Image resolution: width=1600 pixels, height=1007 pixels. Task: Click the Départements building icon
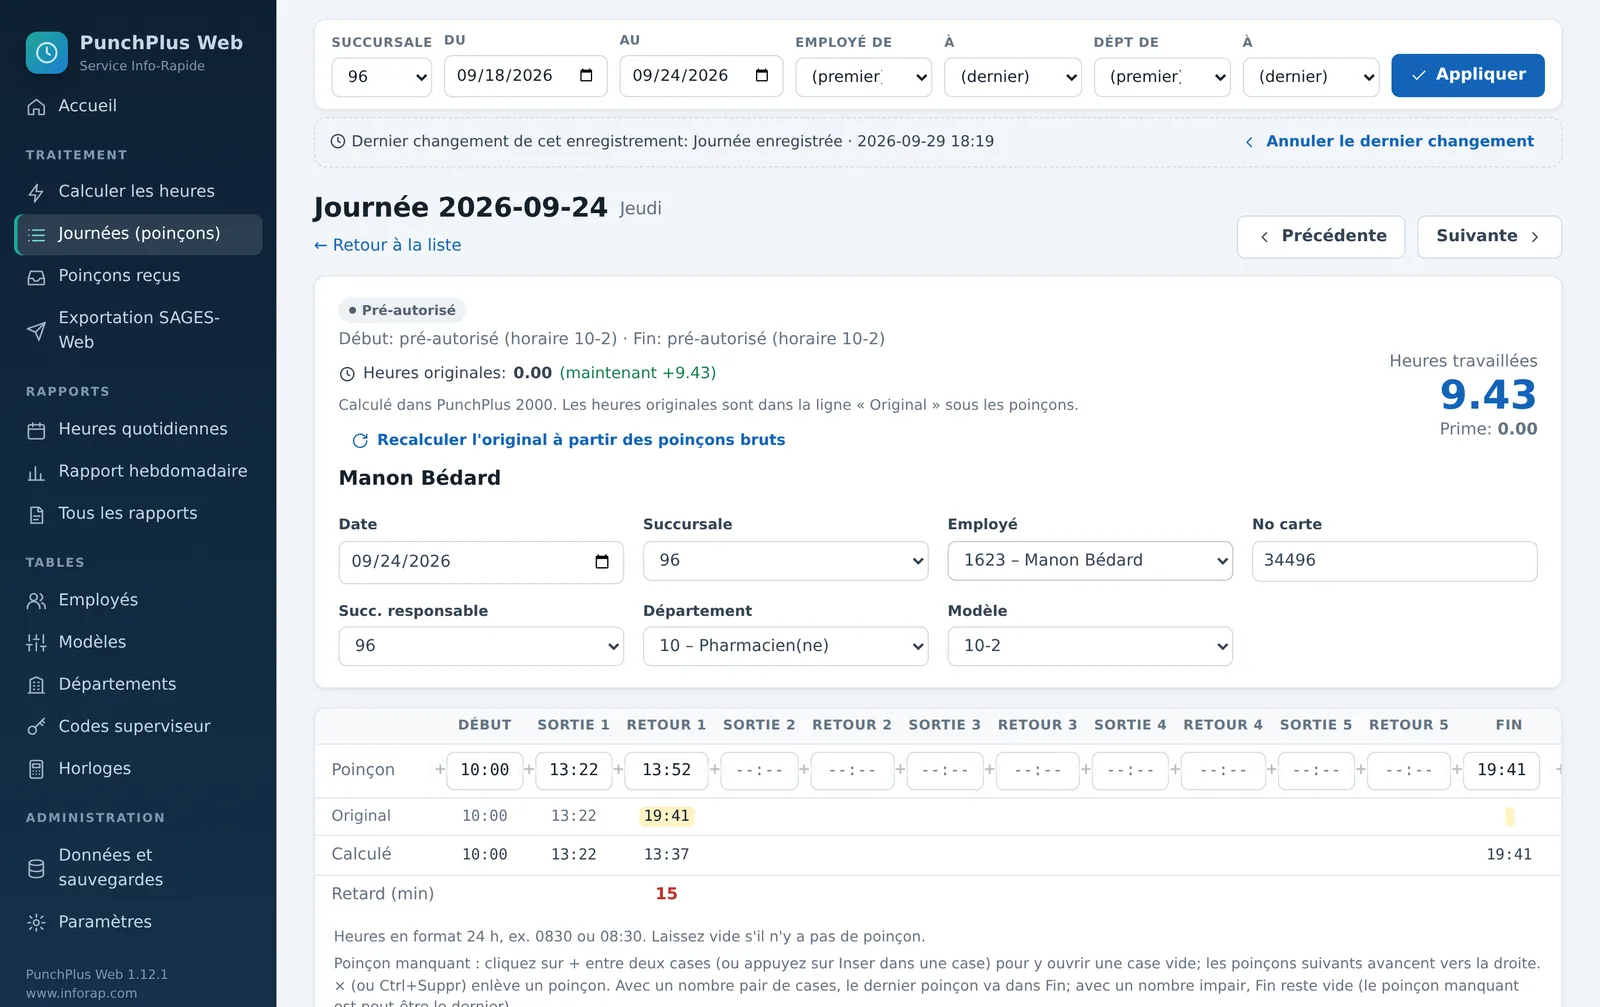pyautogui.click(x=36, y=685)
